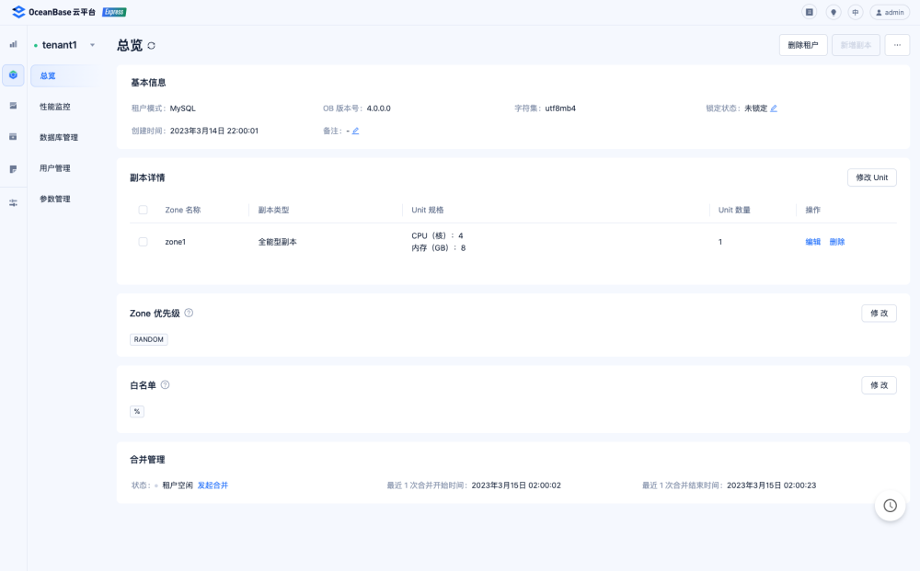
Task: Show help for 白名单
Action: click(165, 385)
